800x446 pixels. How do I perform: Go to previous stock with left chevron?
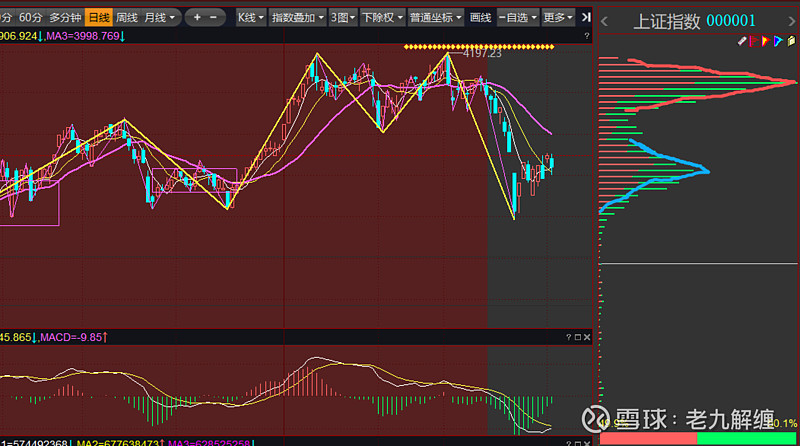(605, 21)
